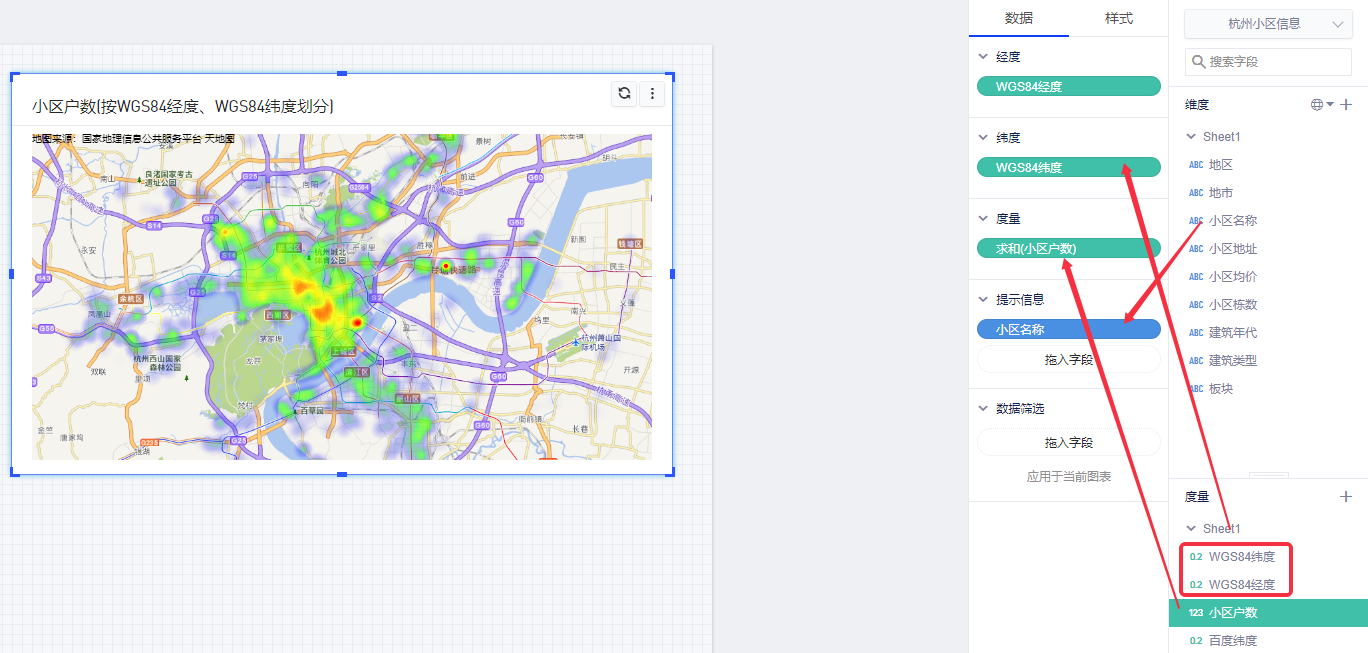Click the globe icon beside 维度

click(x=1317, y=105)
